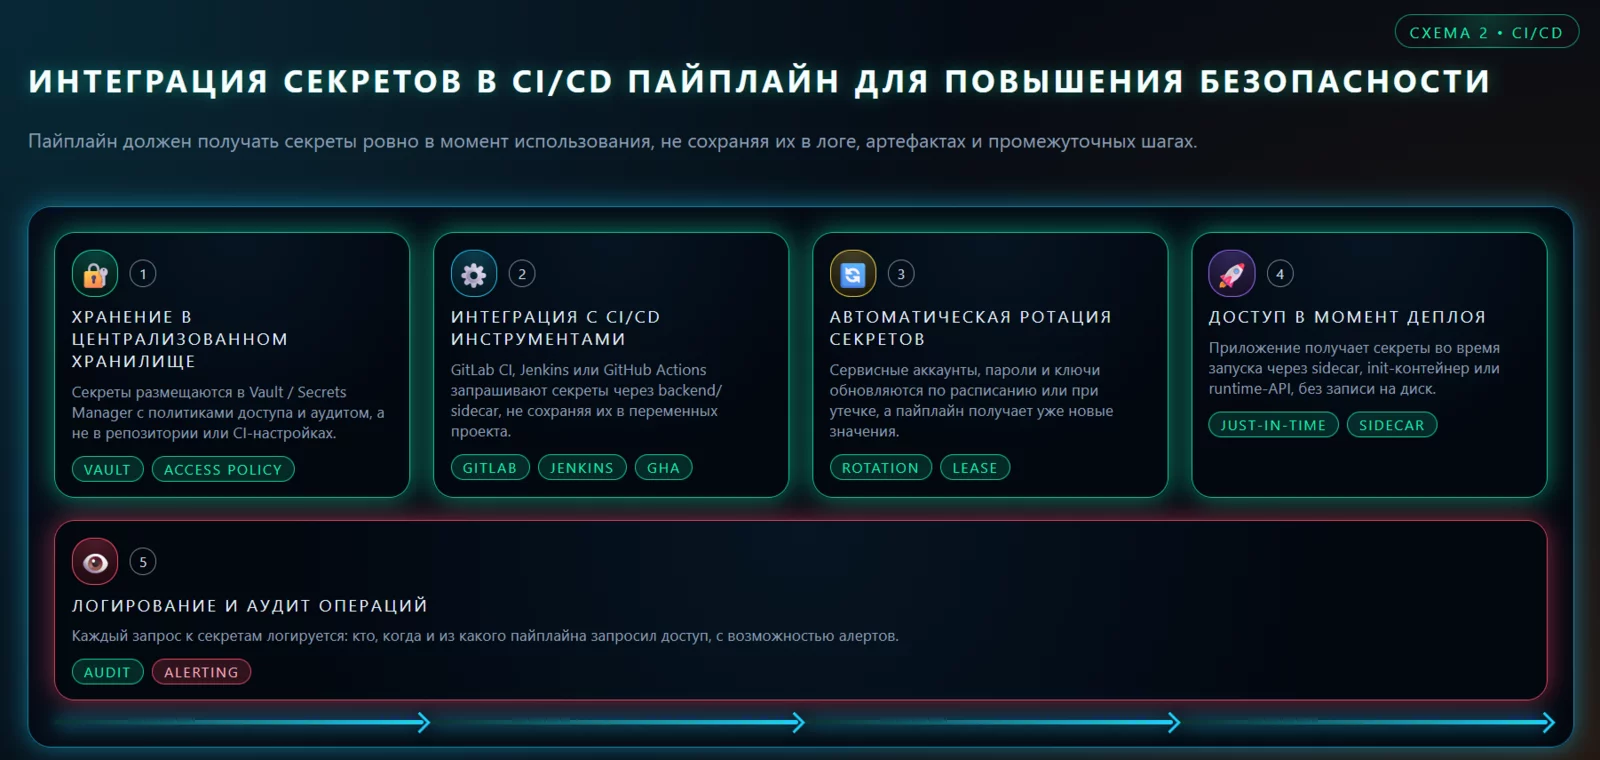Click the step number 5 badge
Screen dimensions: 1600x760
tap(143, 562)
